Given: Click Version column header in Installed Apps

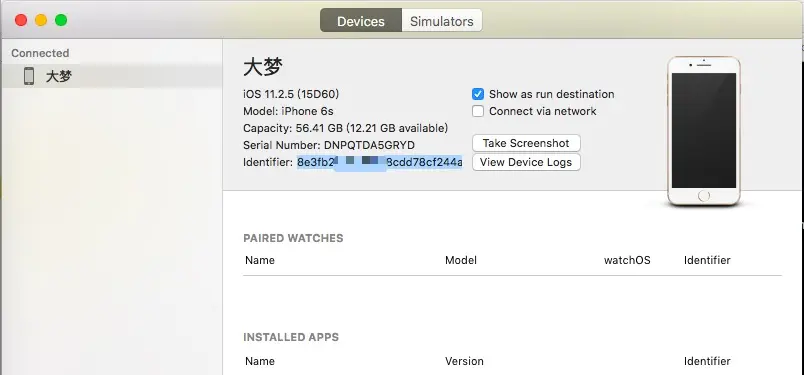Looking at the screenshot, I should pos(464,361).
